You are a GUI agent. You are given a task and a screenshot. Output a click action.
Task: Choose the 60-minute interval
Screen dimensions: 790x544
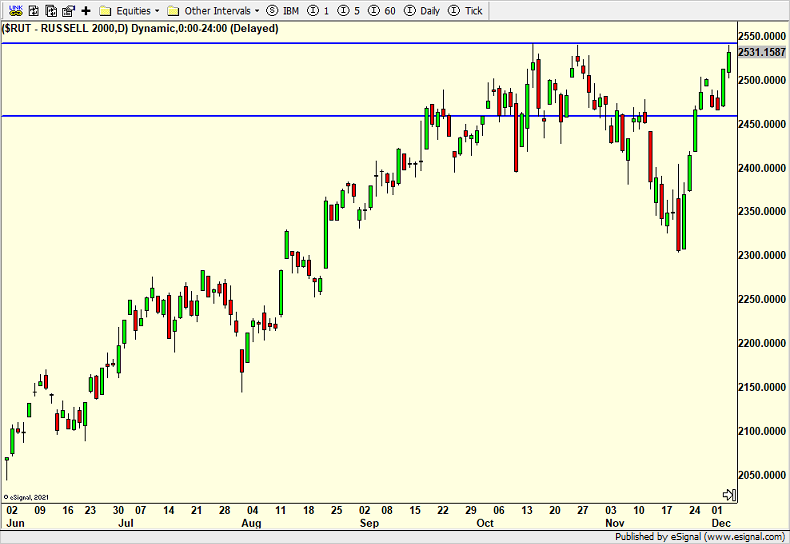[382, 11]
